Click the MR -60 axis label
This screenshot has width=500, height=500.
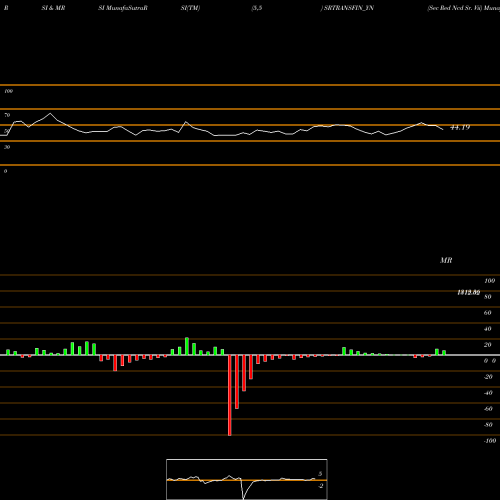[488, 409]
